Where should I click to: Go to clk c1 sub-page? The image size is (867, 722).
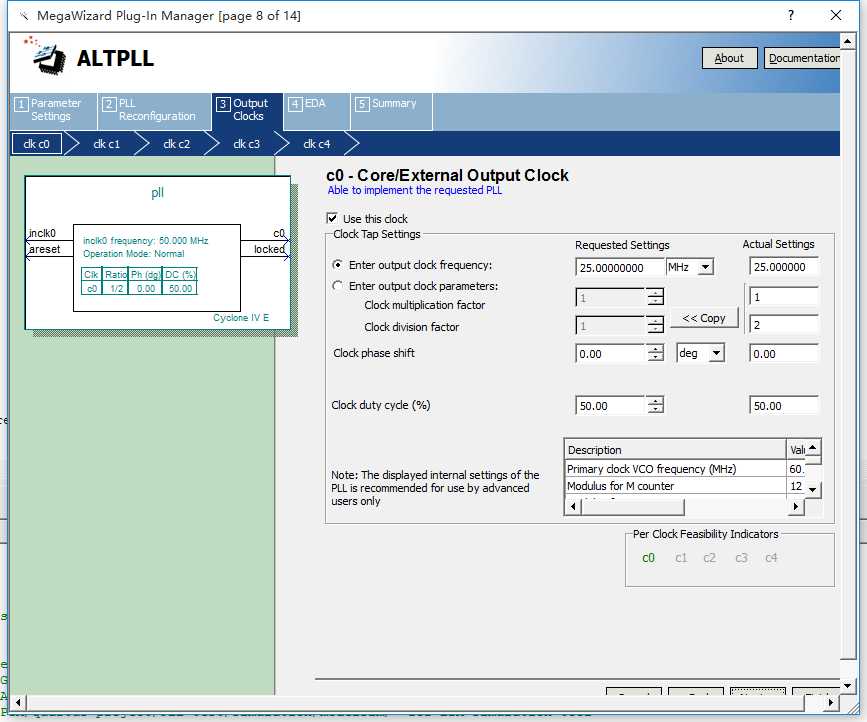pyautogui.click(x=107, y=144)
